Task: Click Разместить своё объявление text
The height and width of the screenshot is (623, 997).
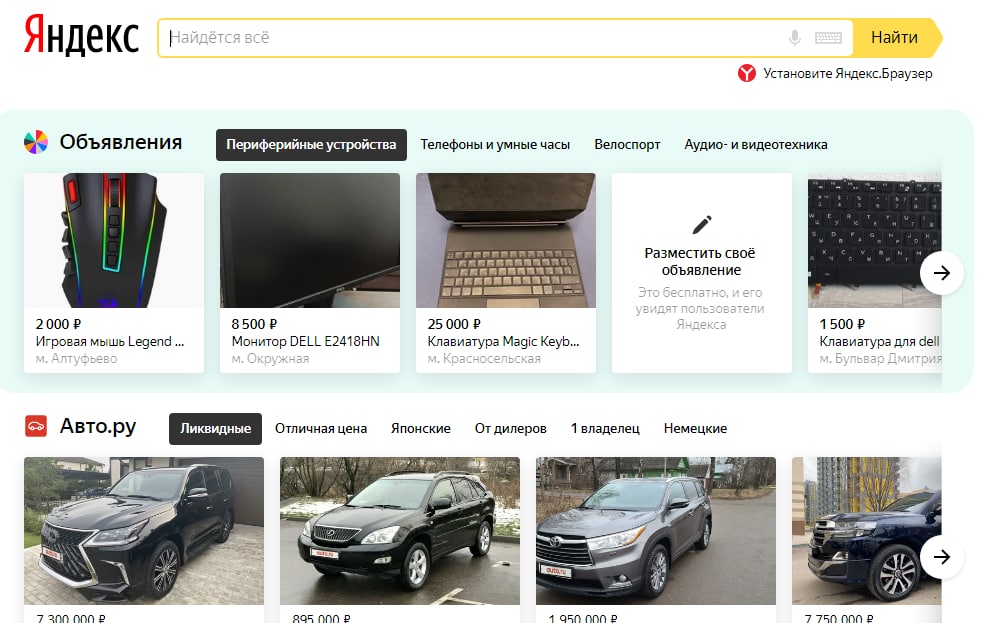Action: (x=700, y=261)
